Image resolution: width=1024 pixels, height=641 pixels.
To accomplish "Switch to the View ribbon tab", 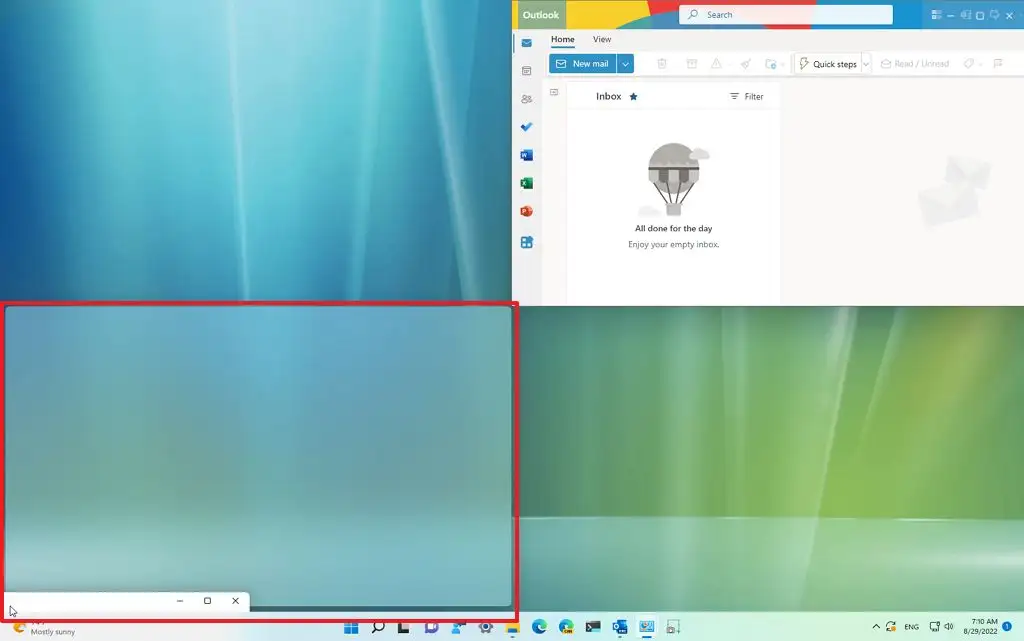I will [x=601, y=39].
